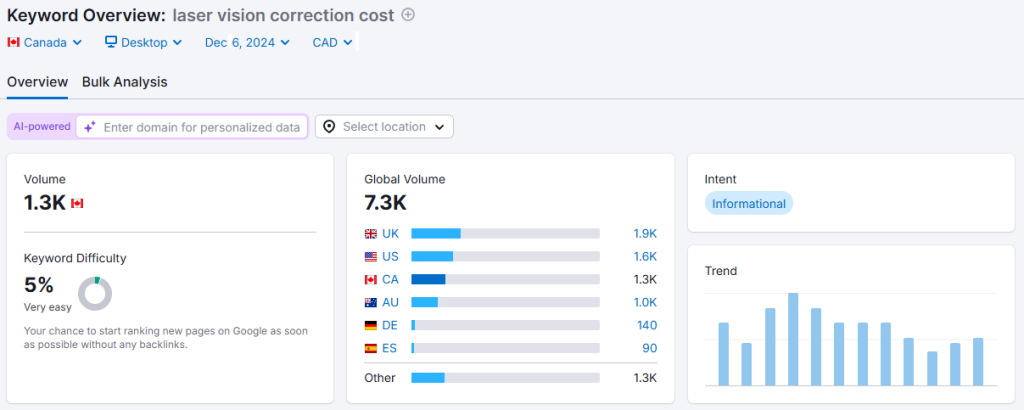Viewport: 1024px width, 410px height.
Task: Click the tallest bar in Trend chart
Action: tap(793, 339)
